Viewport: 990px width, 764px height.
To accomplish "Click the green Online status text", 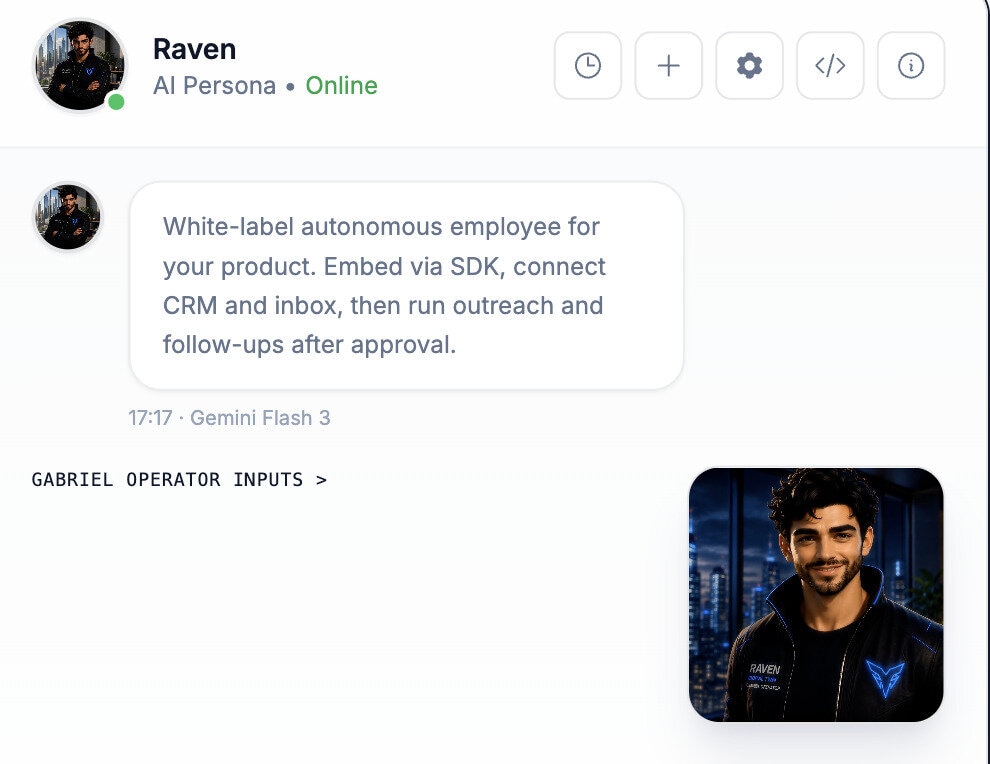I will (x=342, y=85).
